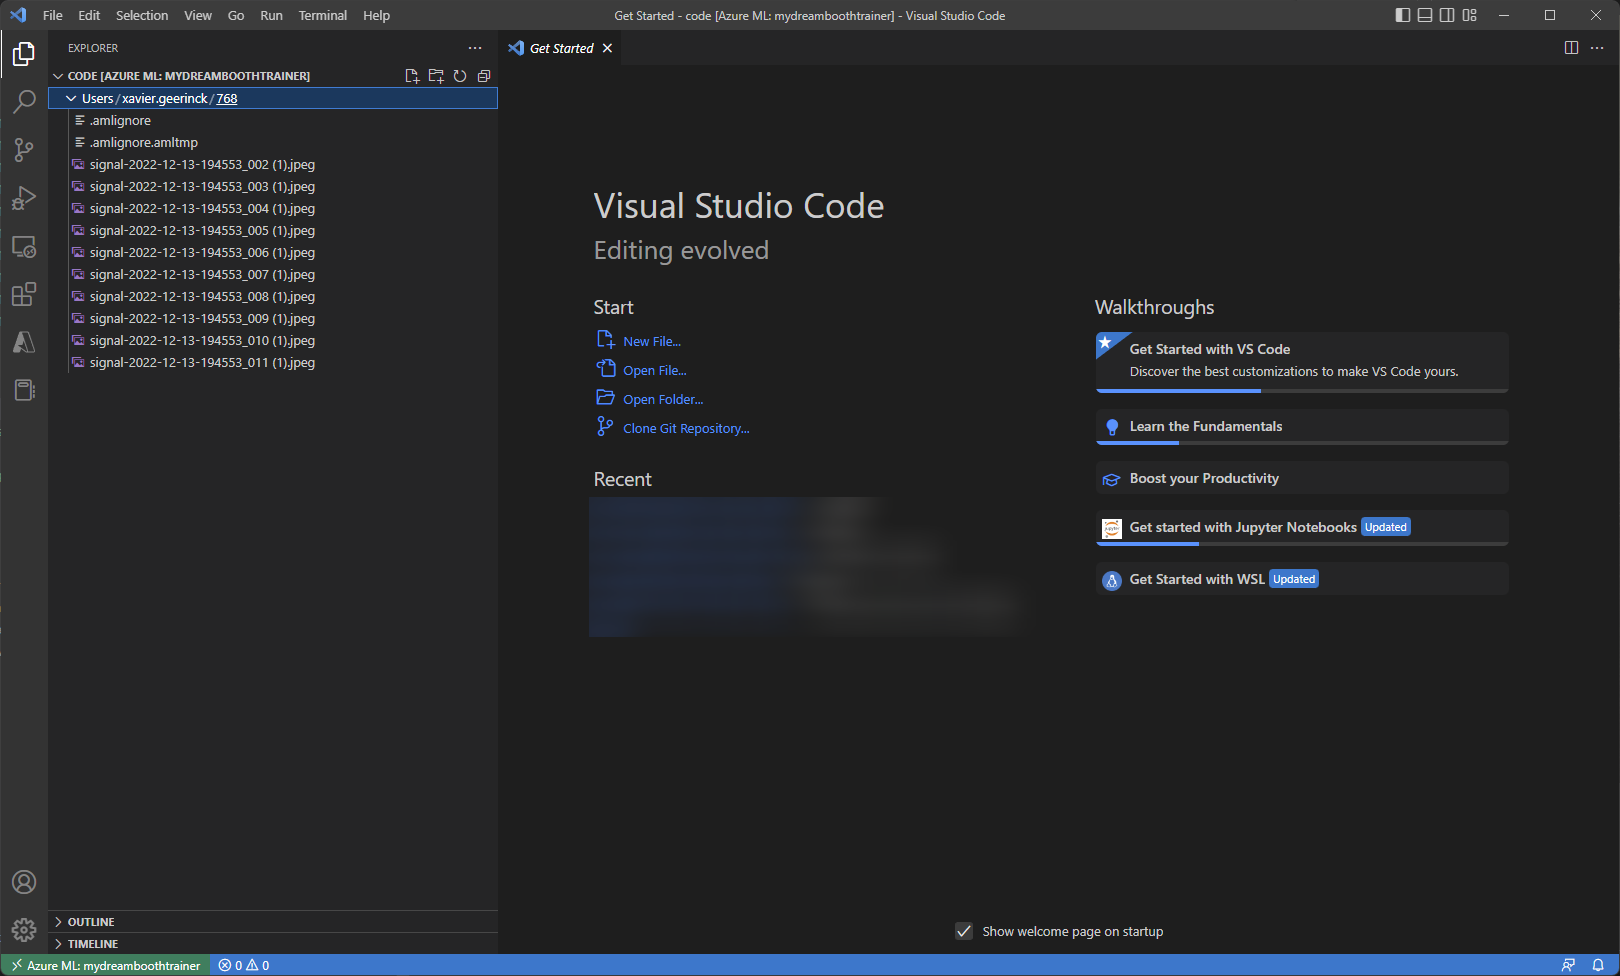Collapse all folders in Explorer

click(484, 76)
